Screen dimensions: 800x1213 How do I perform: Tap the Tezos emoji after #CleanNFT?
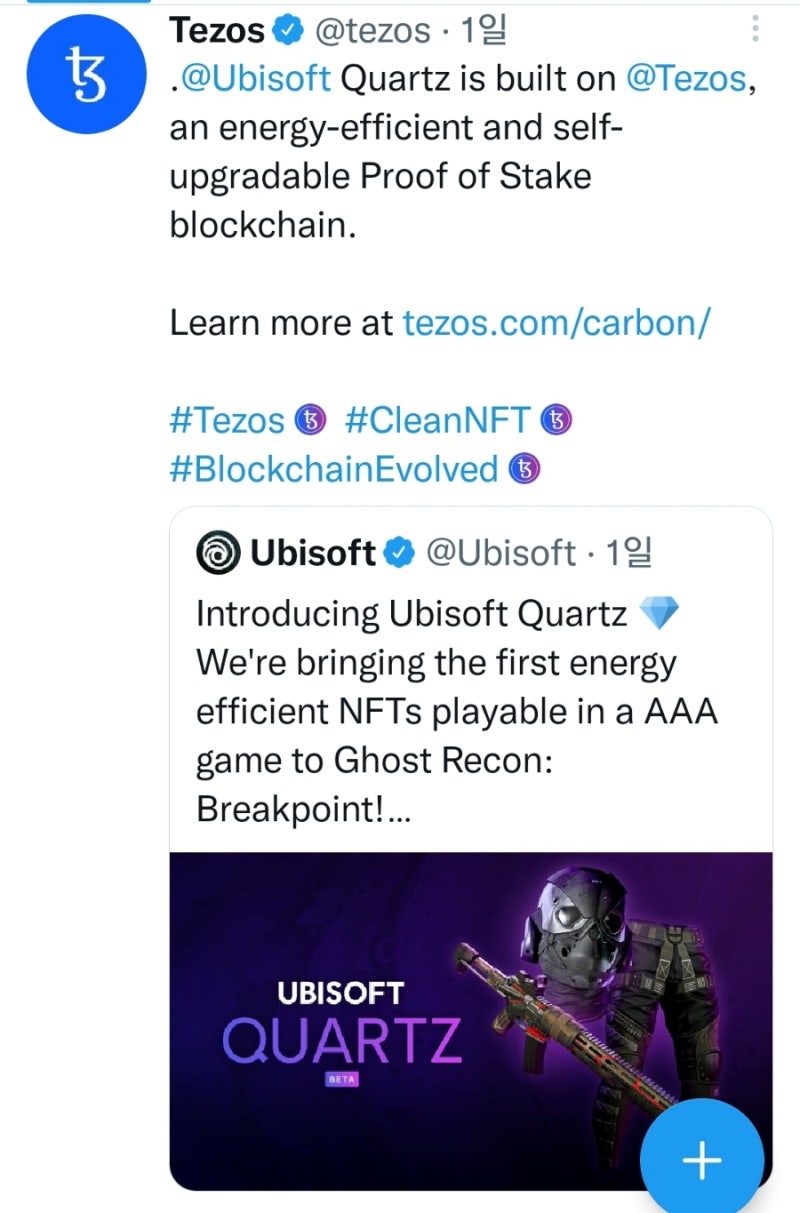tap(556, 420)
